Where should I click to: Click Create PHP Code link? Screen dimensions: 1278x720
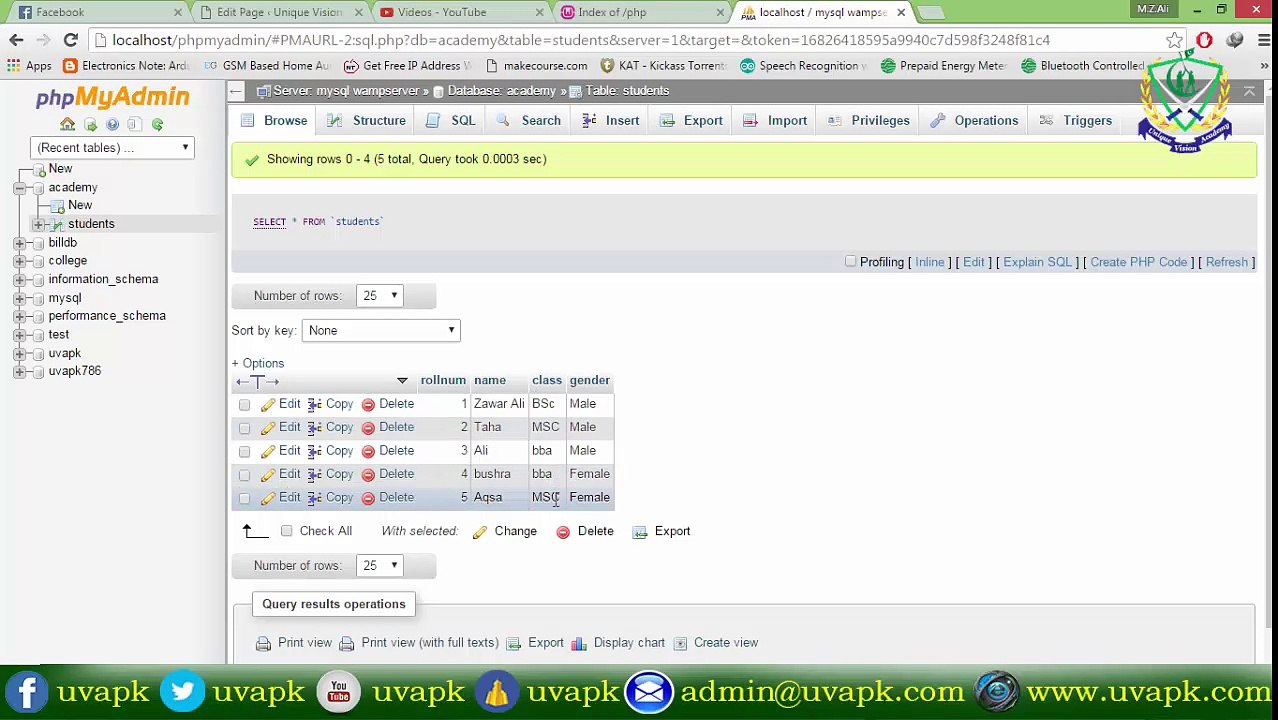[x=1139, y=262]
